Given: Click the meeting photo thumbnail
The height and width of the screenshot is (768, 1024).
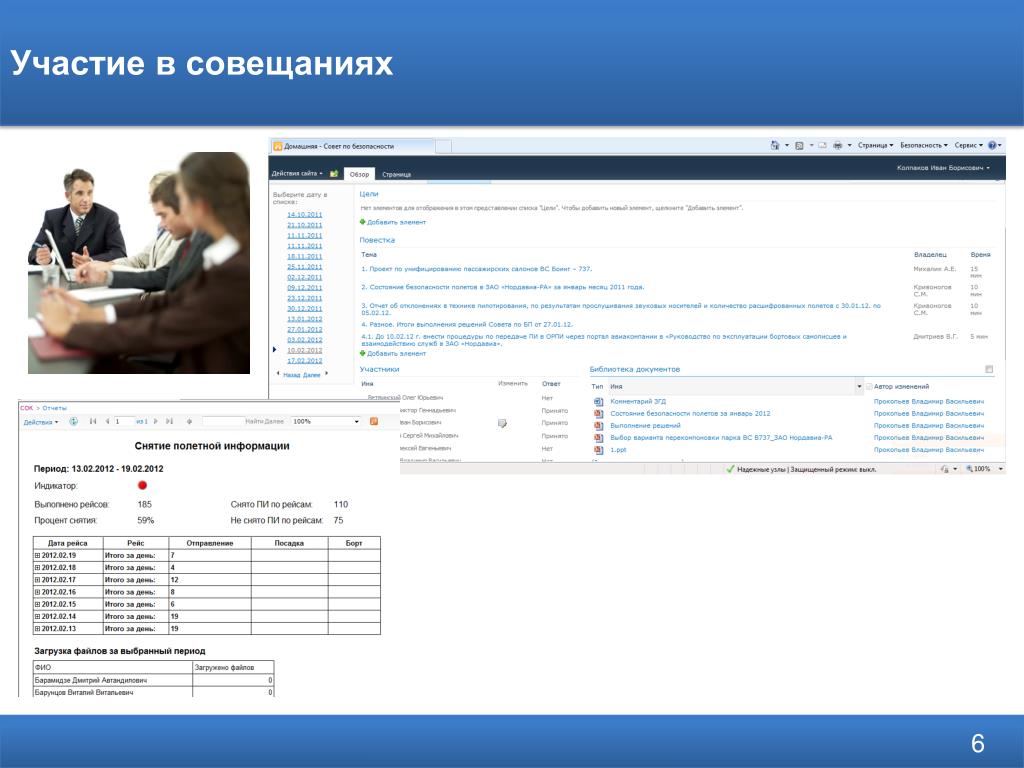Looking at the screenshot, I should point(139,263).
